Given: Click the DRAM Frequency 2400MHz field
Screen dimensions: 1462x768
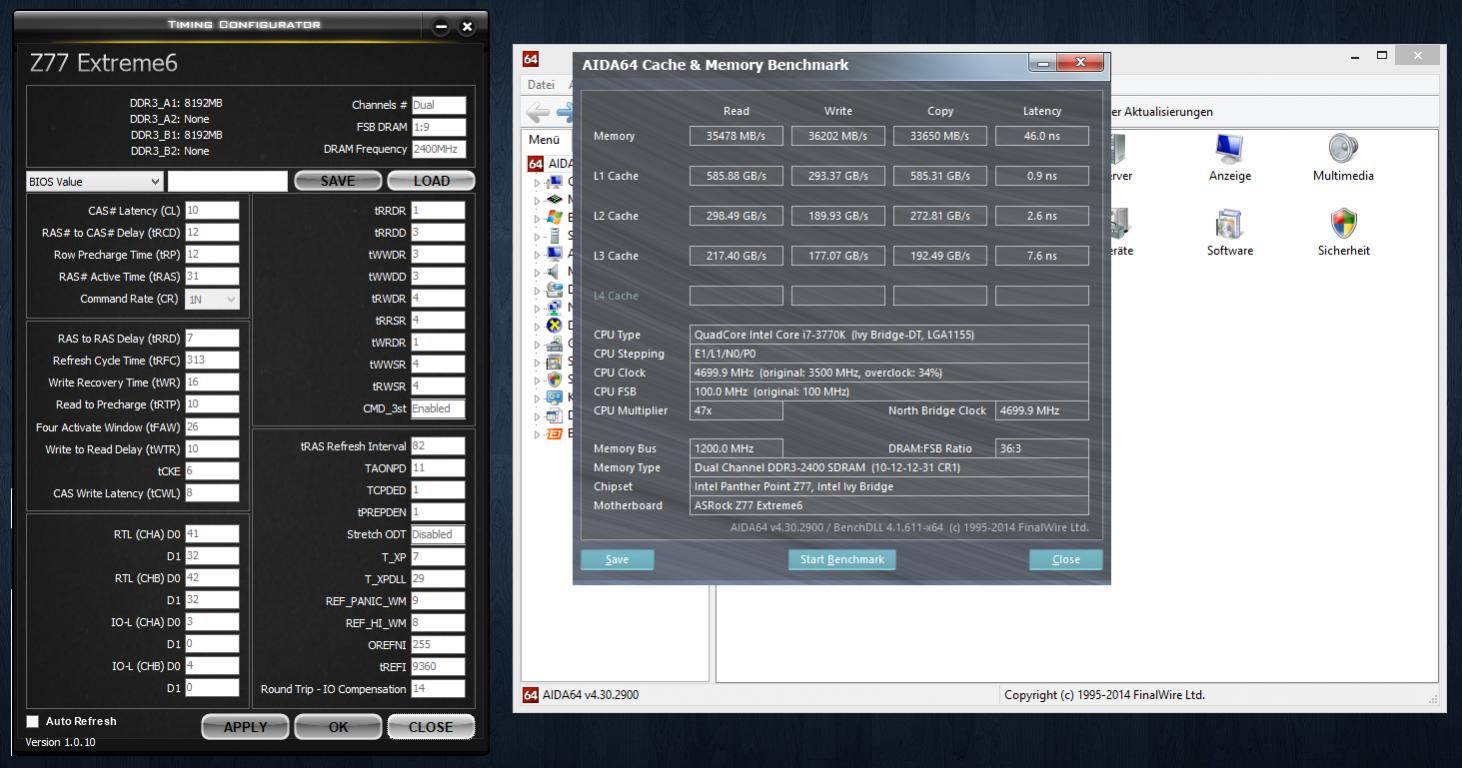Looking at the screenshot, I should (438, 149).
